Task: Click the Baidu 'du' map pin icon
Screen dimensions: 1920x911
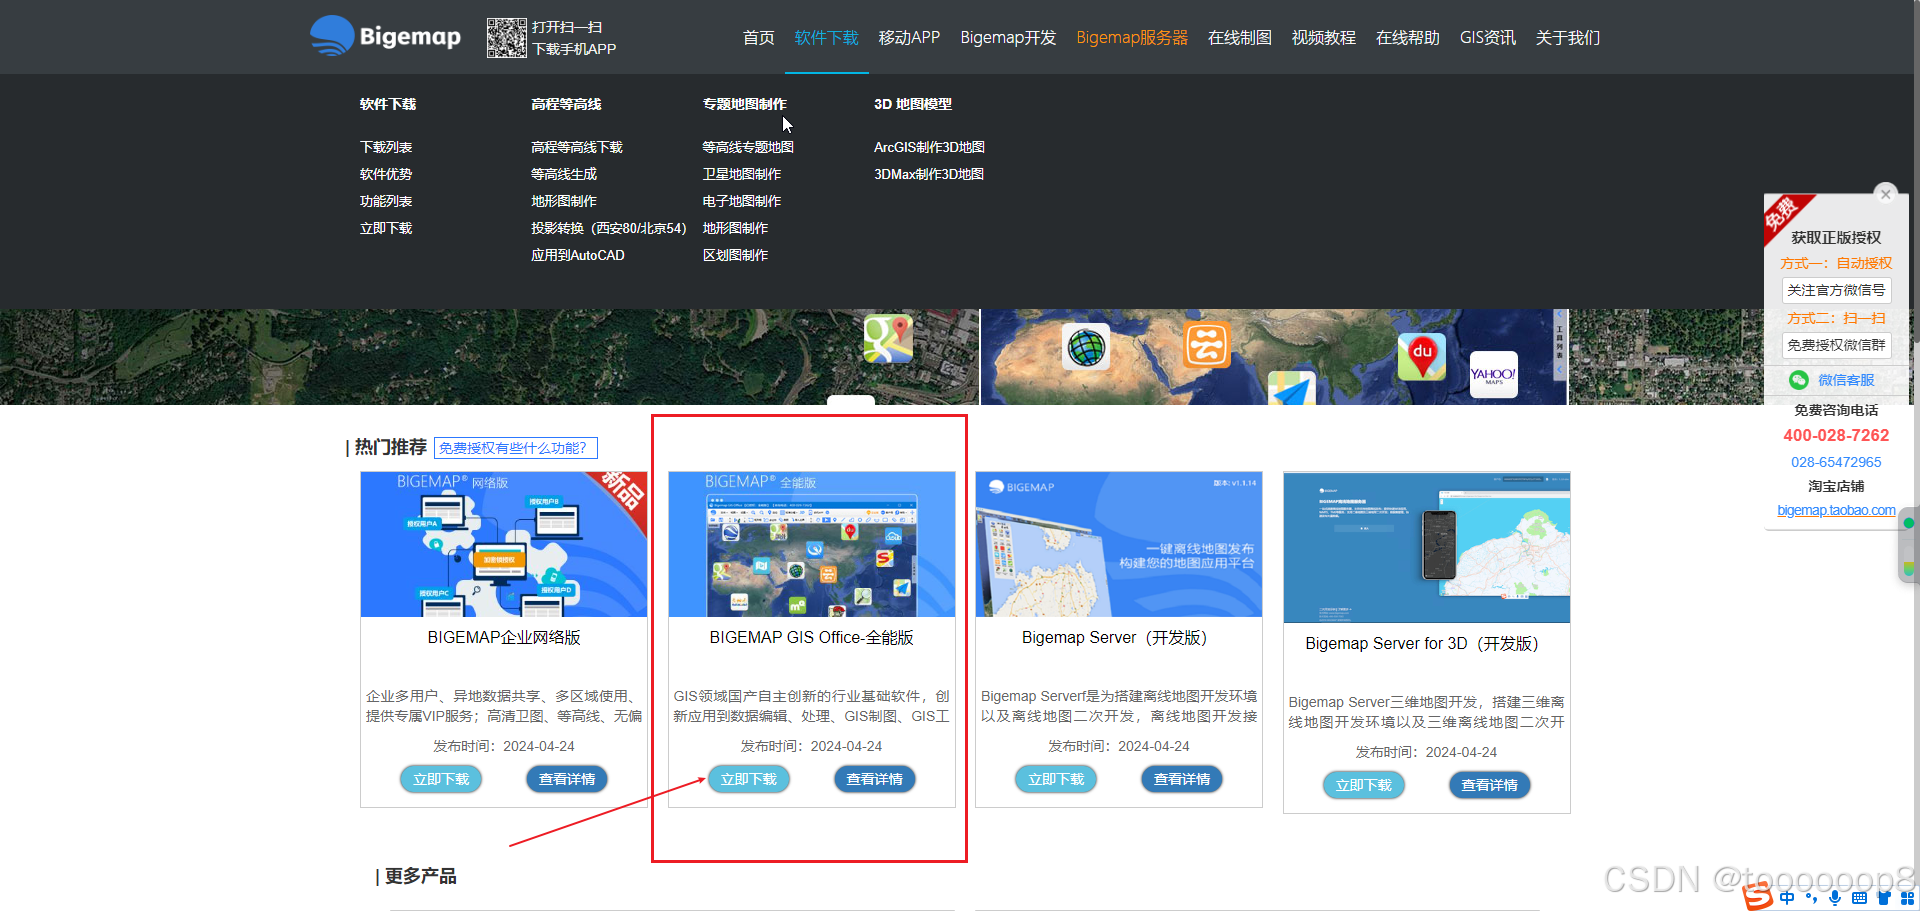Action: coord(1422,356)
